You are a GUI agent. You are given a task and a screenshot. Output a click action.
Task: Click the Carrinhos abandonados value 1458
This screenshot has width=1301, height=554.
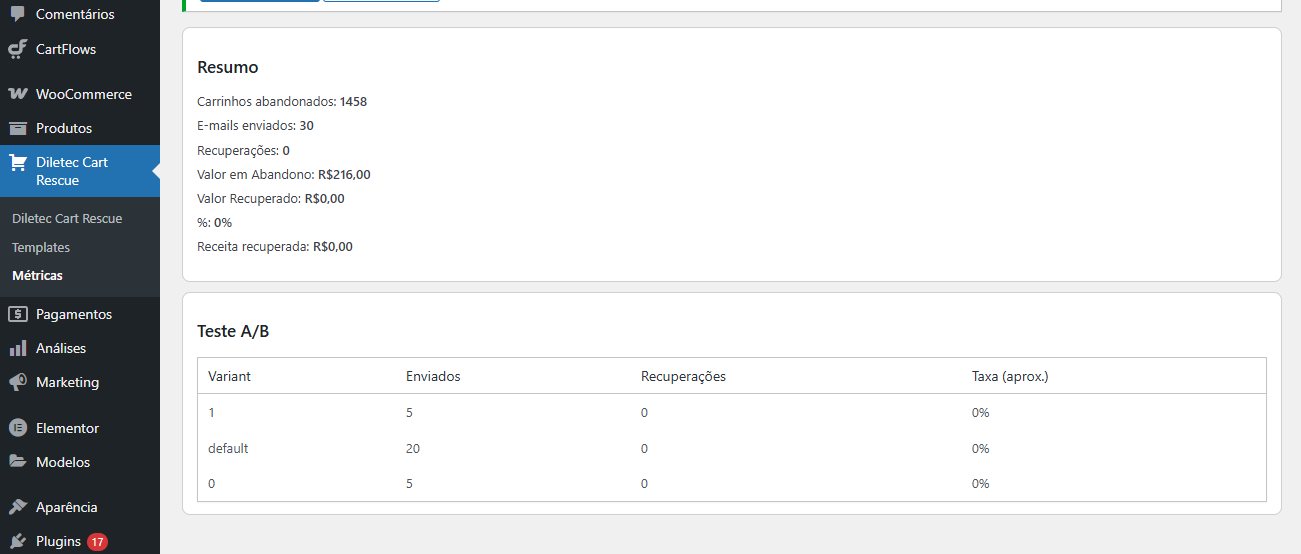click(354, 101)
